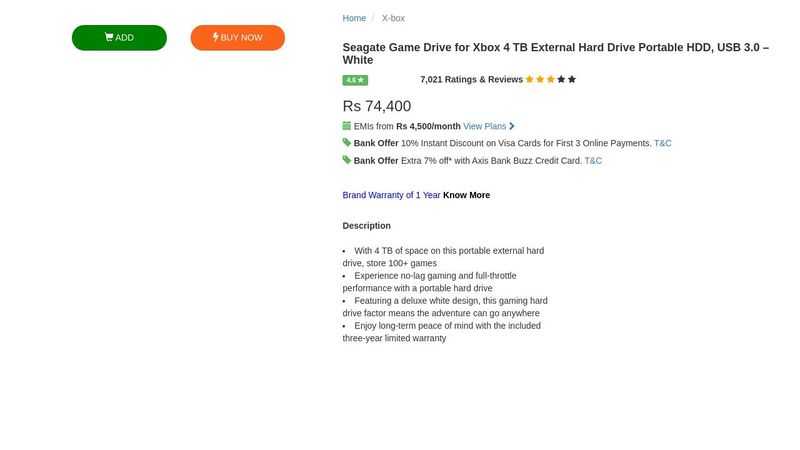
Task: Click the Brand Warranty of 1 Year link
Action: click(391, 195)
